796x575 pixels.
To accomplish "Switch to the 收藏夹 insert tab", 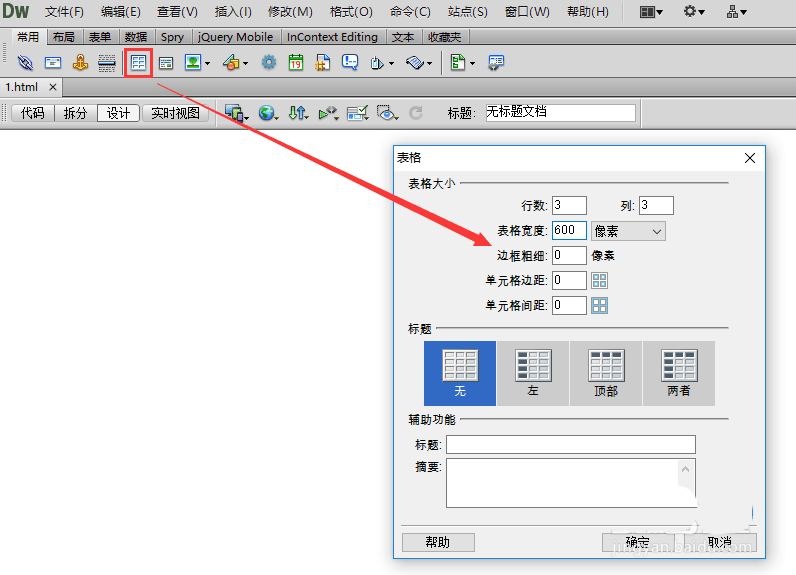I will [x=444, y=37].
